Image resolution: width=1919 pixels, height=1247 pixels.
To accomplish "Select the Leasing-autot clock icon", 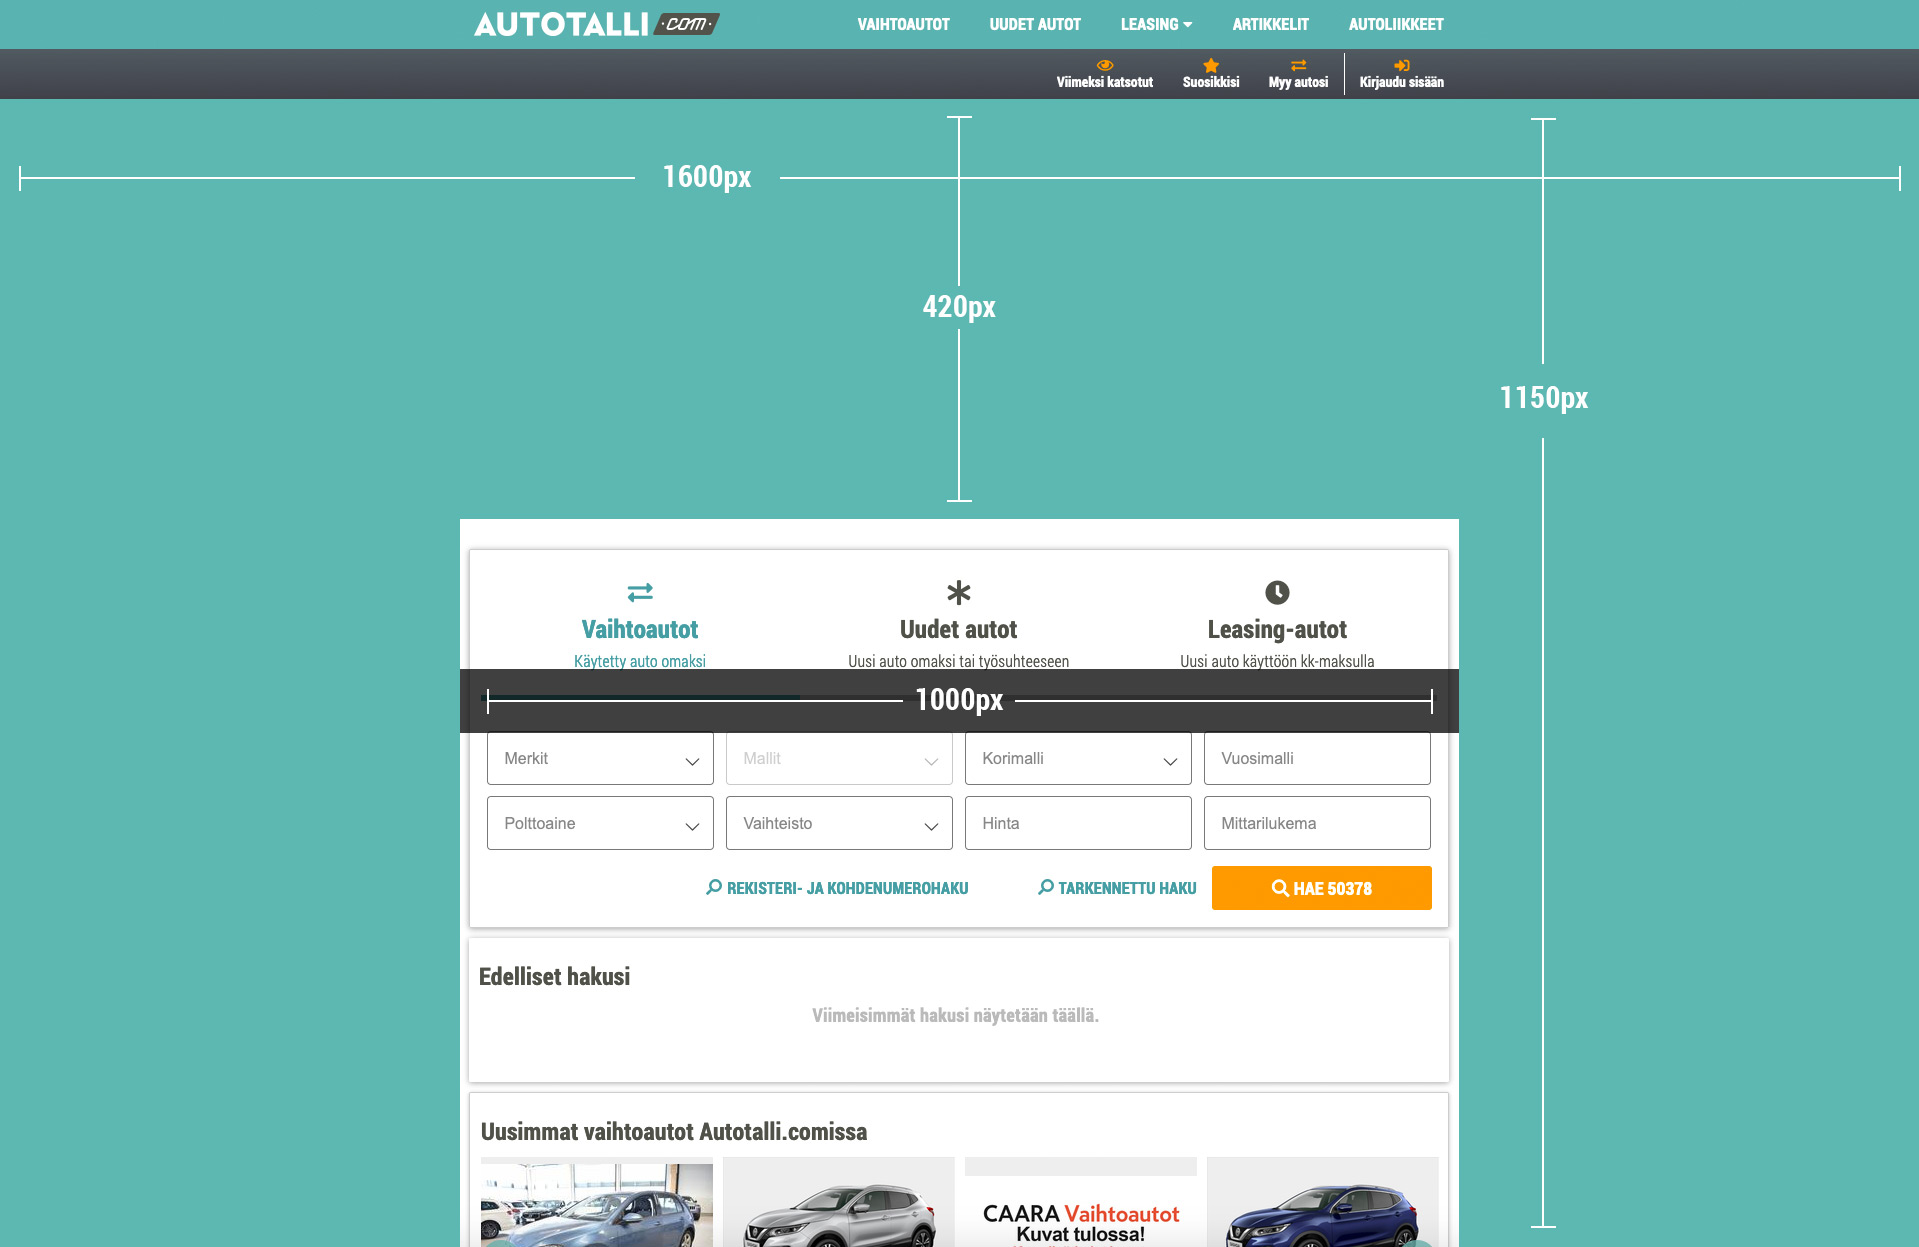I will tap(1277, 592).
